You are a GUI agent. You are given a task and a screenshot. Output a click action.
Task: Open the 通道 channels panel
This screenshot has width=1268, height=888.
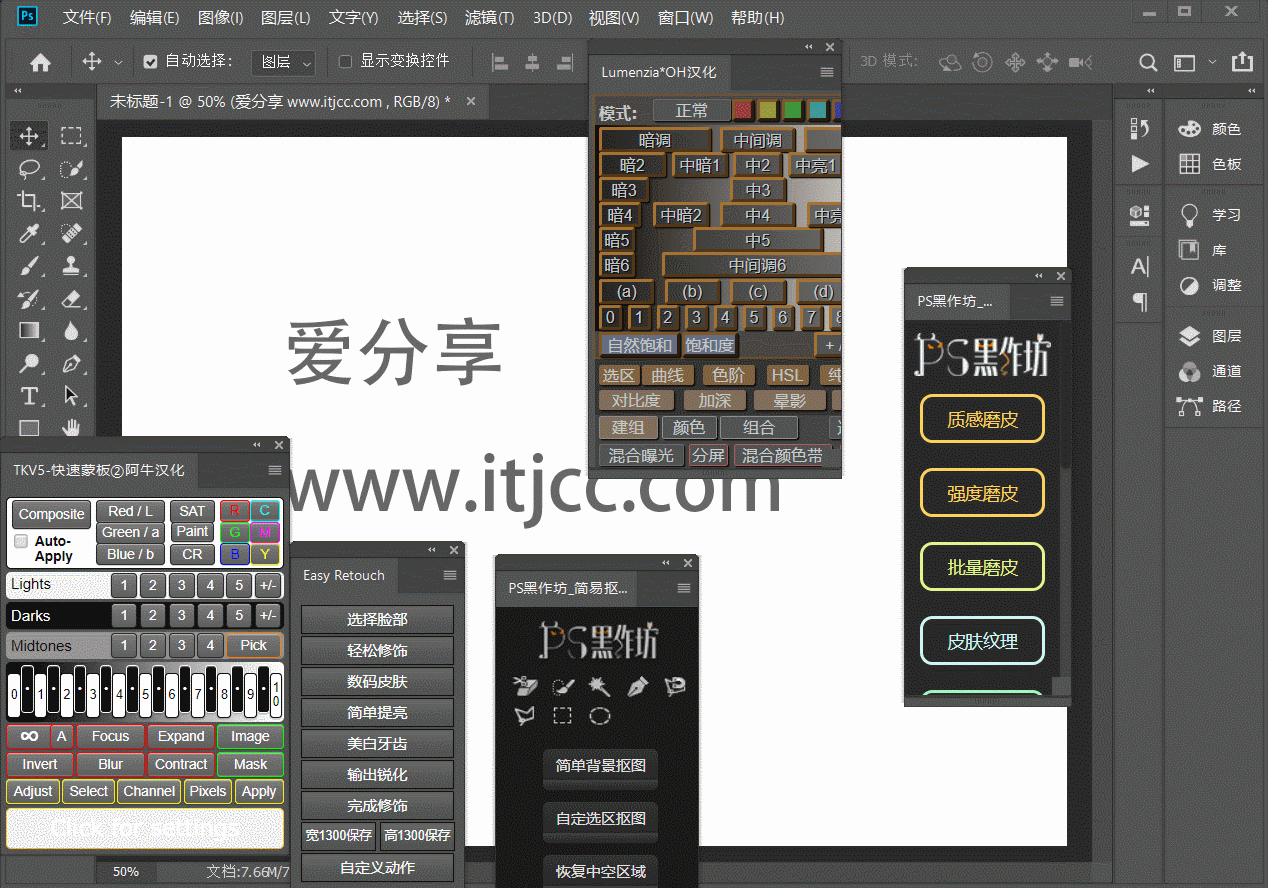pyautogui.click(x=1211, y=371)
